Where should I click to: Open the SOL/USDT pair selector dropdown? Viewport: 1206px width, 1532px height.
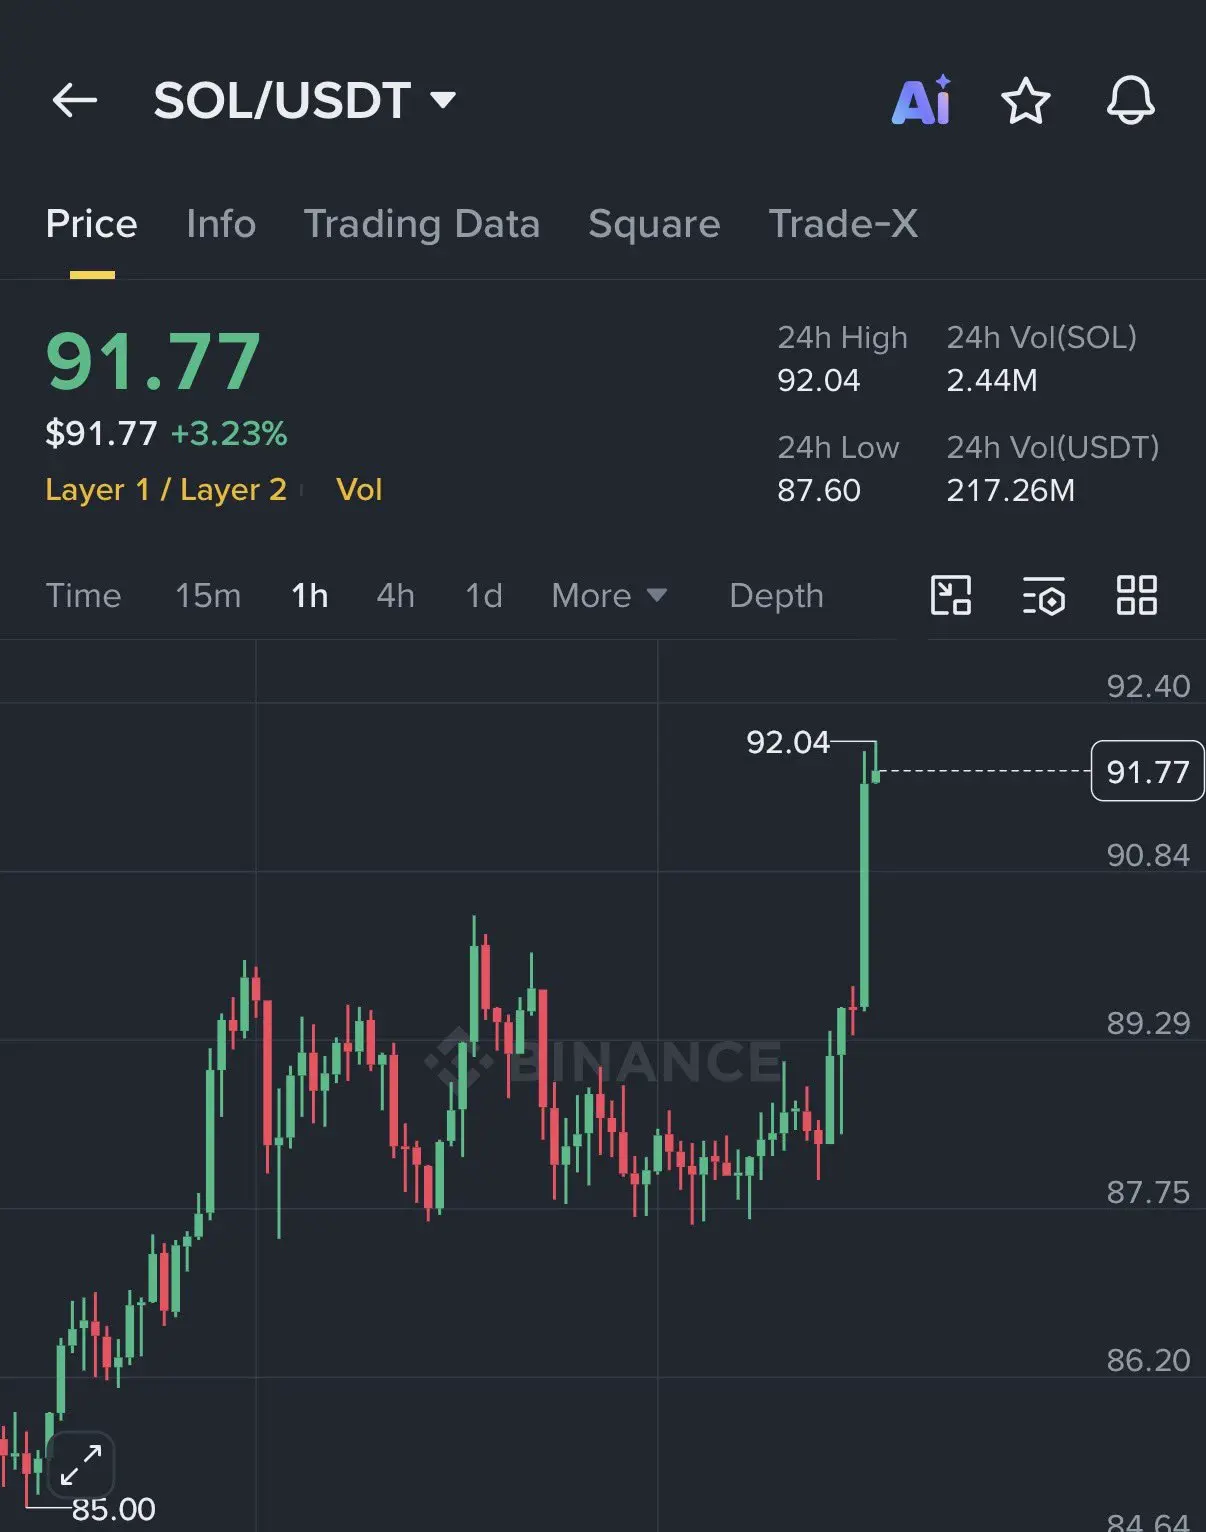click(x=305, y=100)
